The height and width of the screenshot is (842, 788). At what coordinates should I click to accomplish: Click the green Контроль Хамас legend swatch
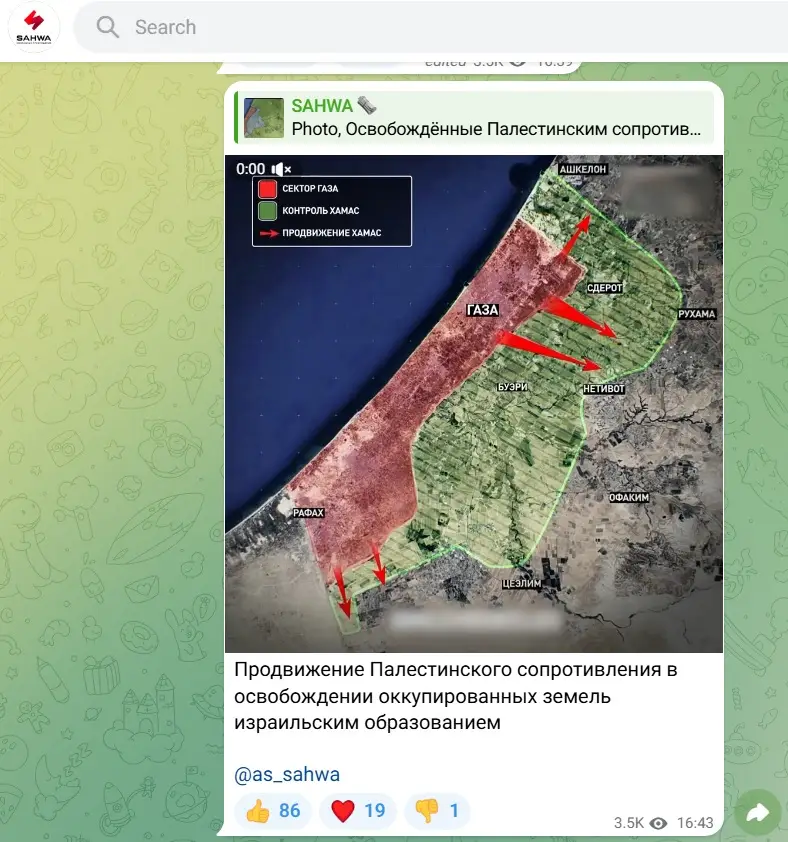pos(267,211)
